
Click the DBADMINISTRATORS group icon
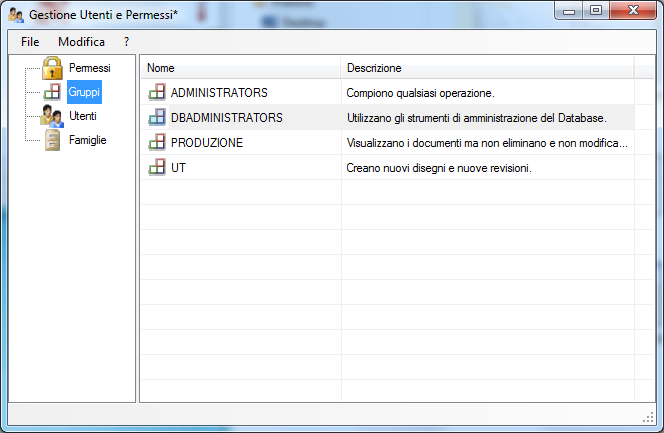157,117
